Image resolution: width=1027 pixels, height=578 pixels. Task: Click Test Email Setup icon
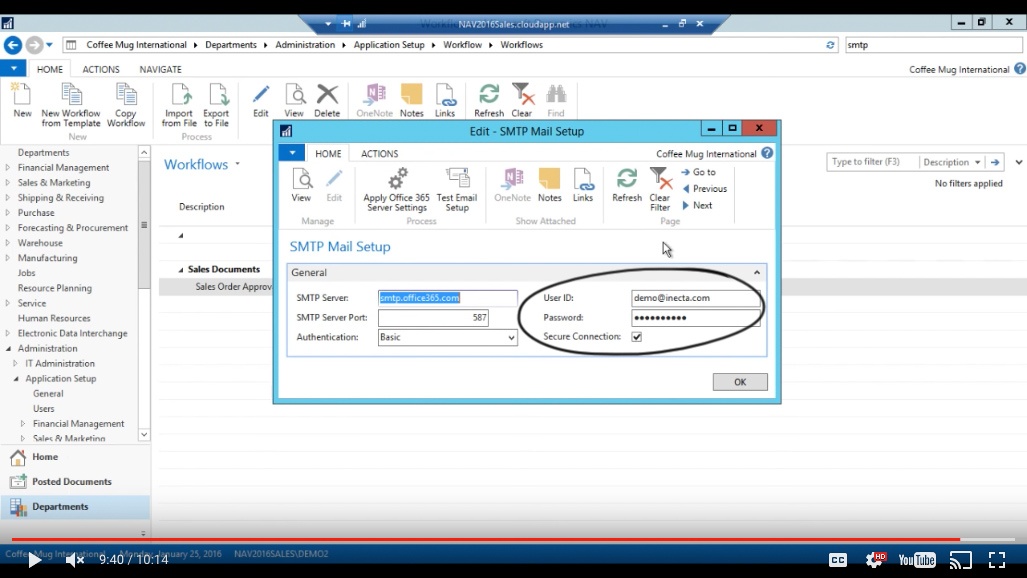pyautogui.click(x=457, y=189)
